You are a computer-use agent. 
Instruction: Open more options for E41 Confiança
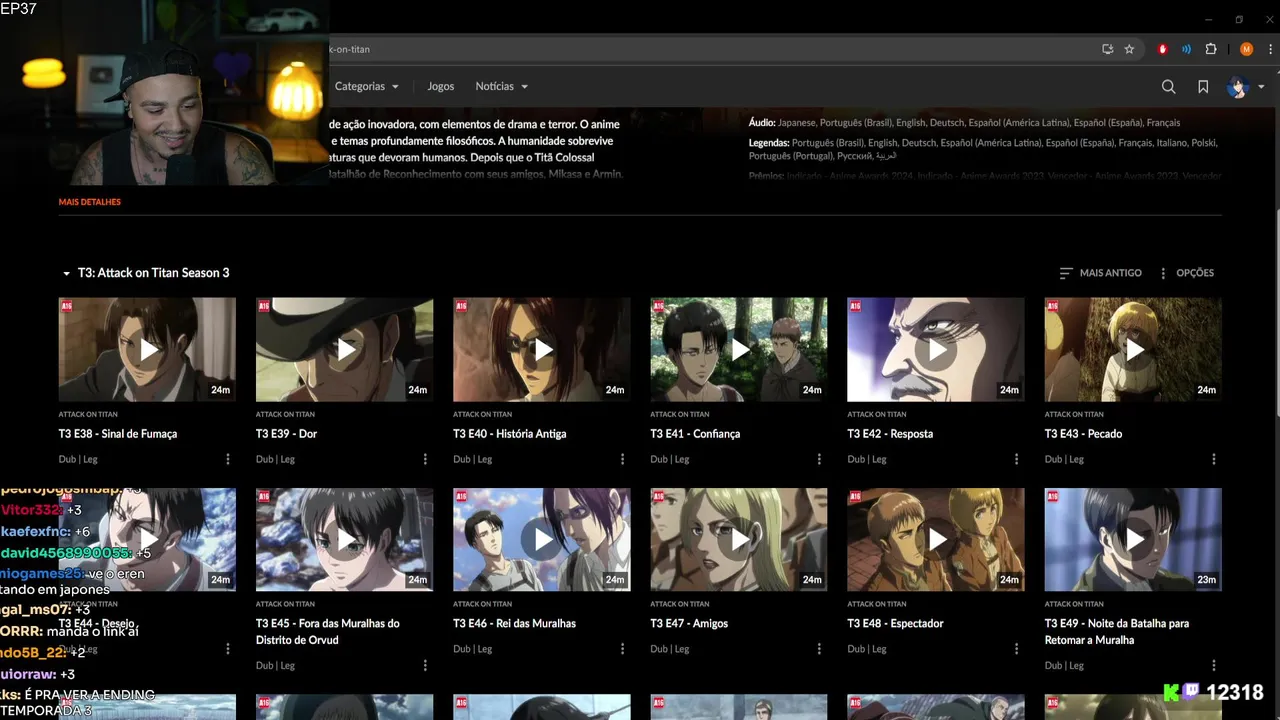click(818, 459)
